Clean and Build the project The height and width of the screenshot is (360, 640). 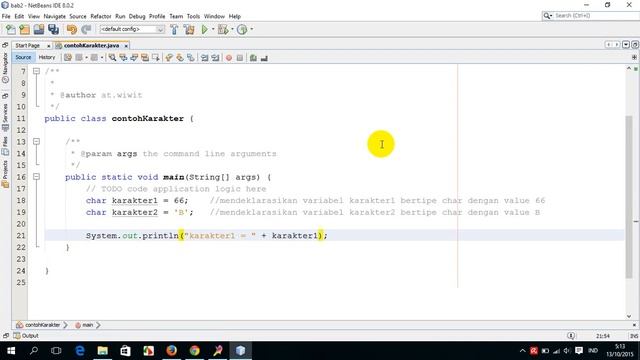(x=189, y=29)
